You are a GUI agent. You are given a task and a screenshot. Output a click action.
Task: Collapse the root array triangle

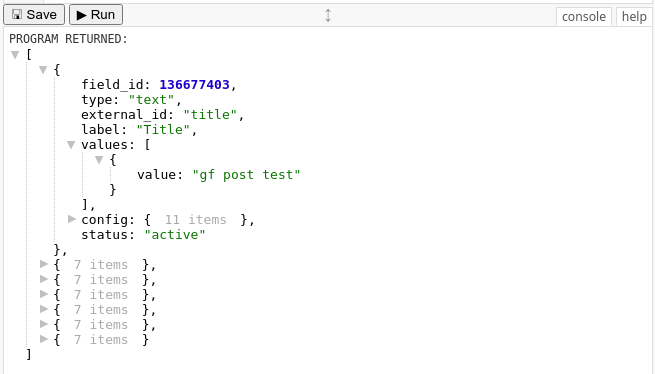point(15,55)
